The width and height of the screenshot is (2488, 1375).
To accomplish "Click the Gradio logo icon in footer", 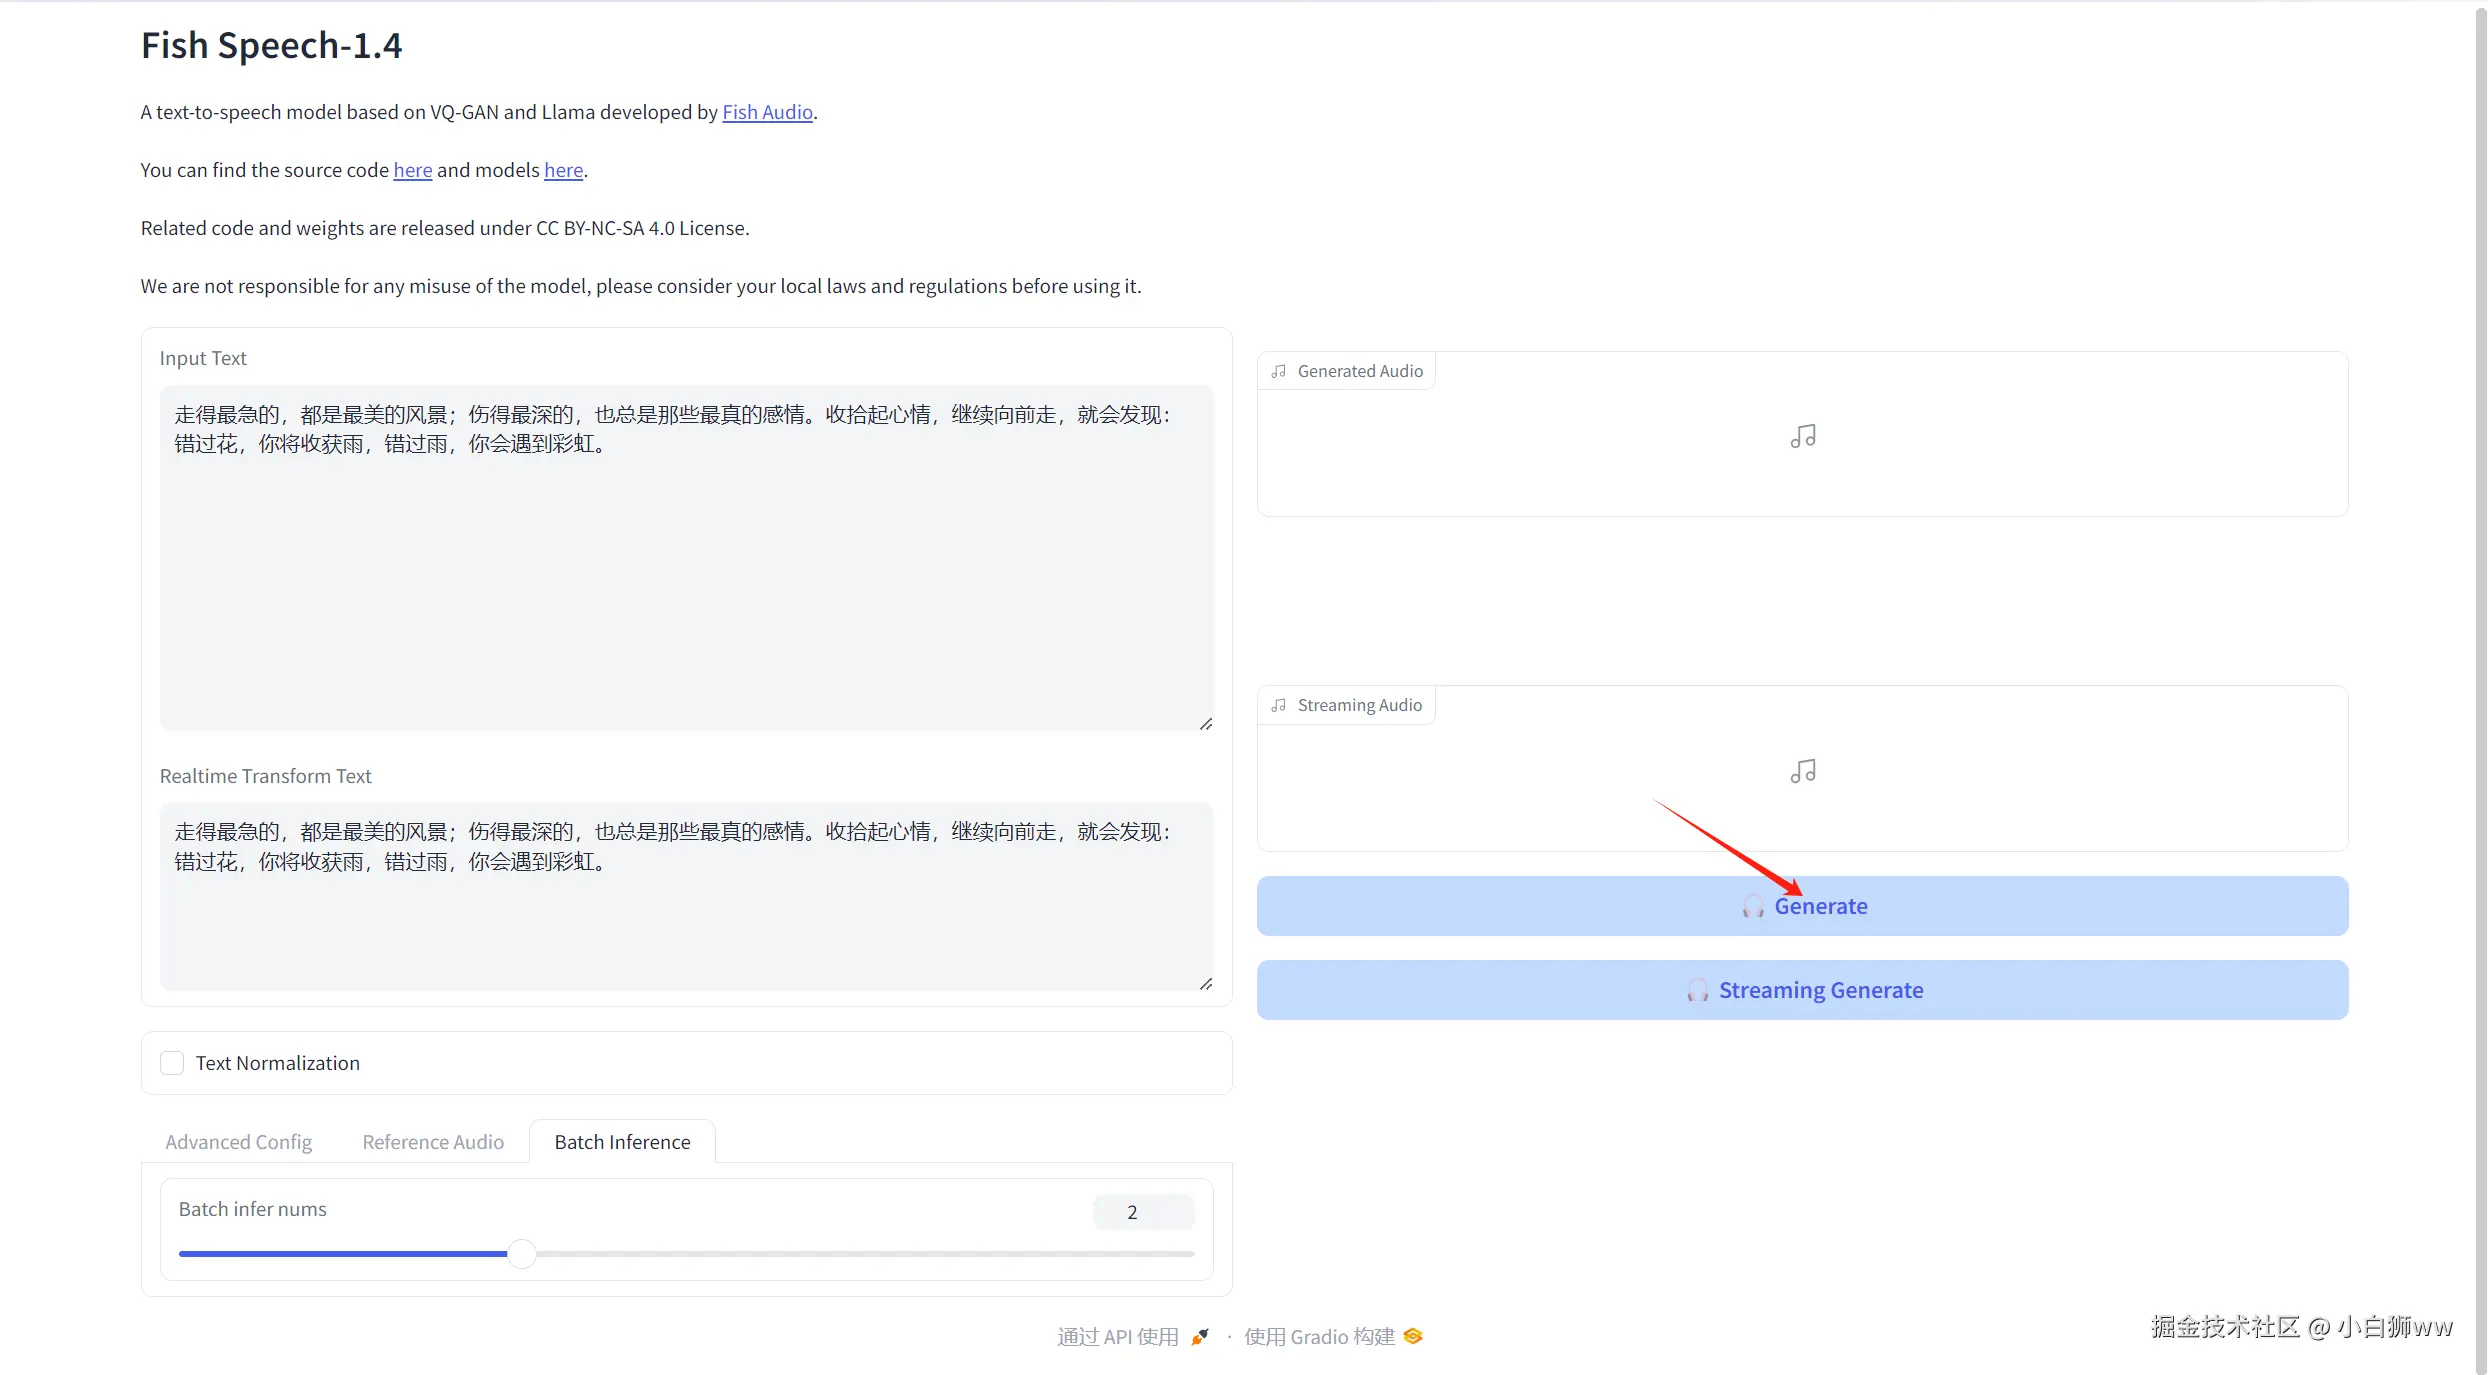I will (x=1413, y=1337).
